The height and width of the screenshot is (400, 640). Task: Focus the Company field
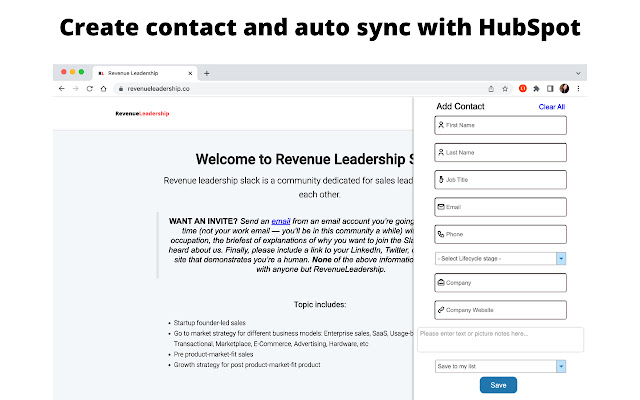coord(500,283)
